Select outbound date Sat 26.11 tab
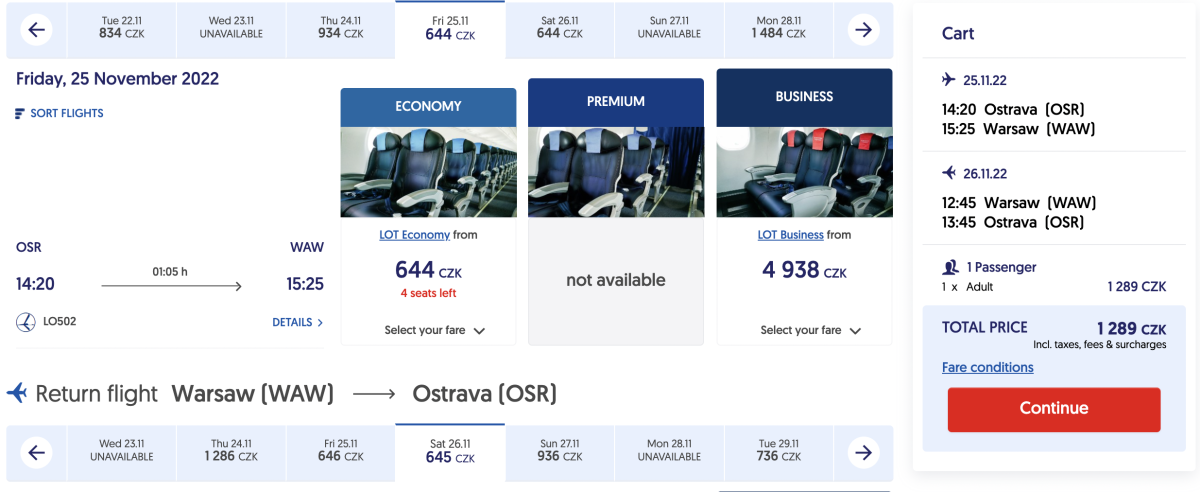 [559, 28]
